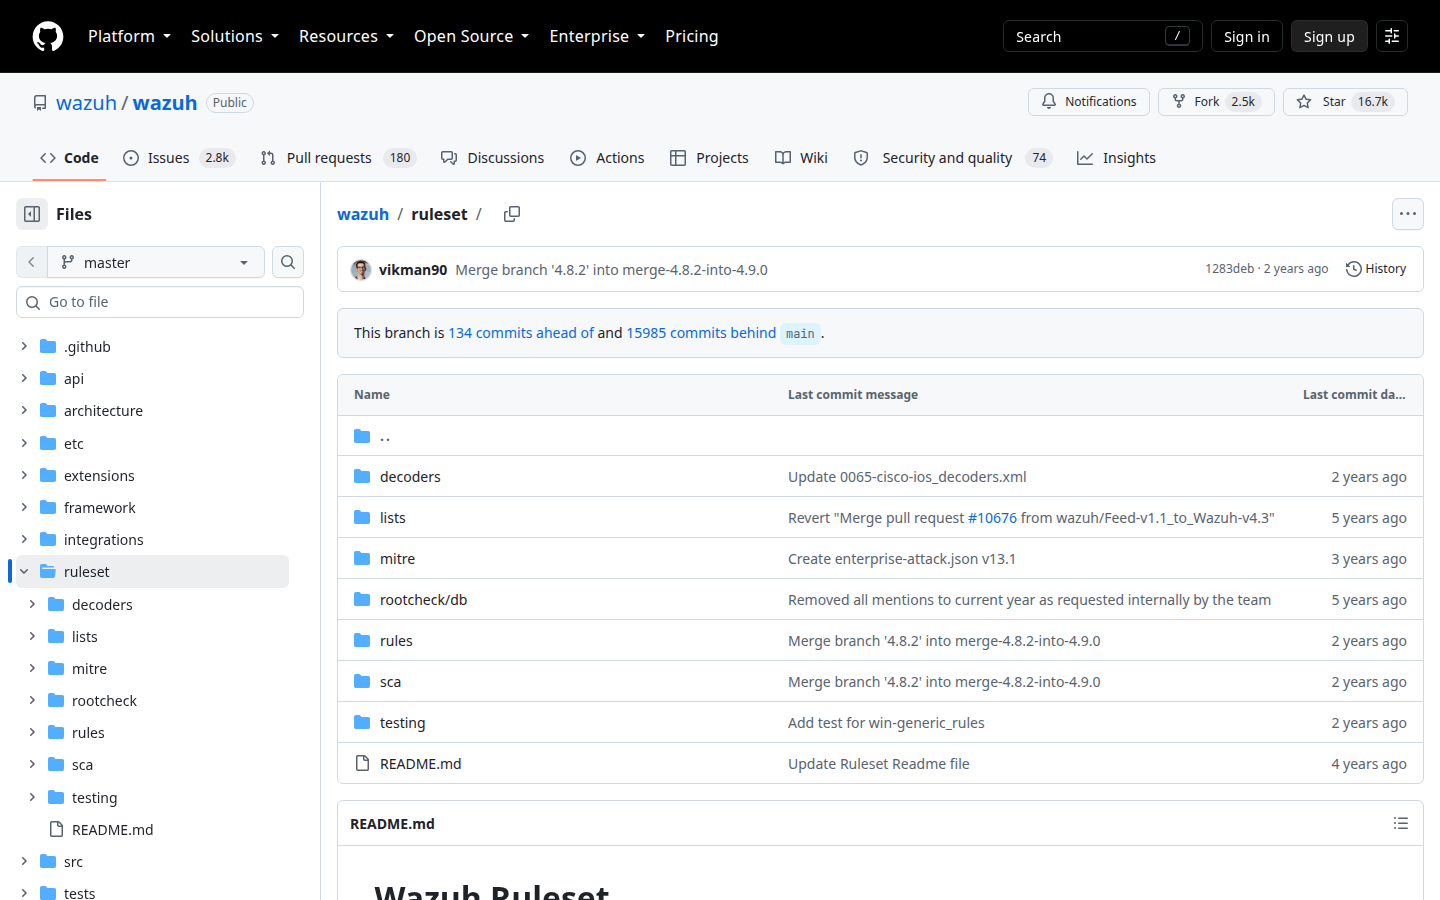Open the master branch selector dropdown
This screenshot has width=1440, height=900.
point(156,262)
